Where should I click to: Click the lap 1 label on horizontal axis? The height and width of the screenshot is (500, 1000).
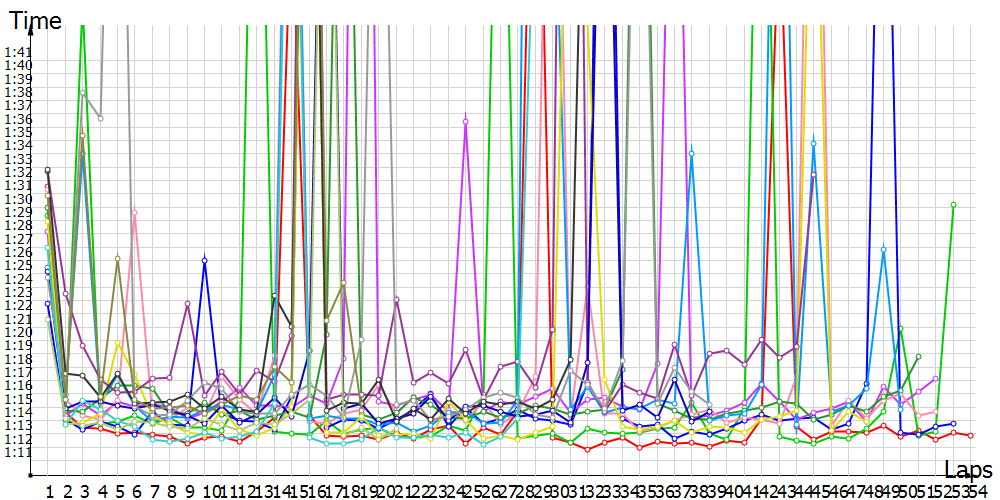[x=48, y=491]
